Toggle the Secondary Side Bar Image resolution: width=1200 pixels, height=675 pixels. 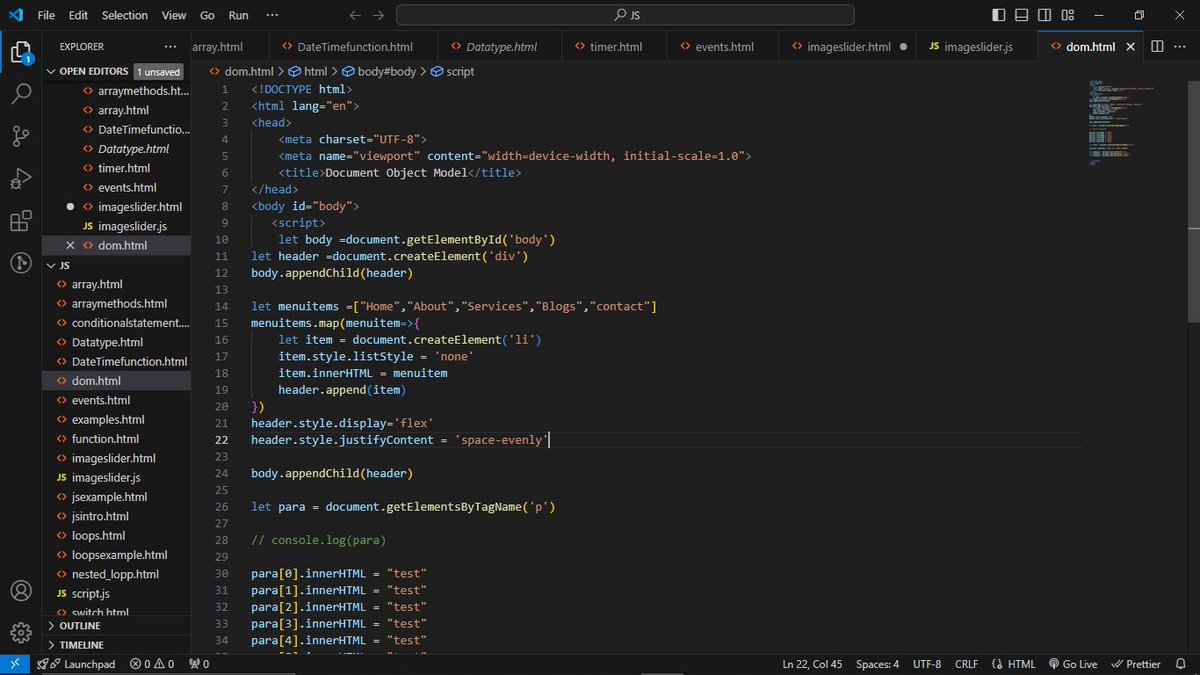click(1044, 15)
